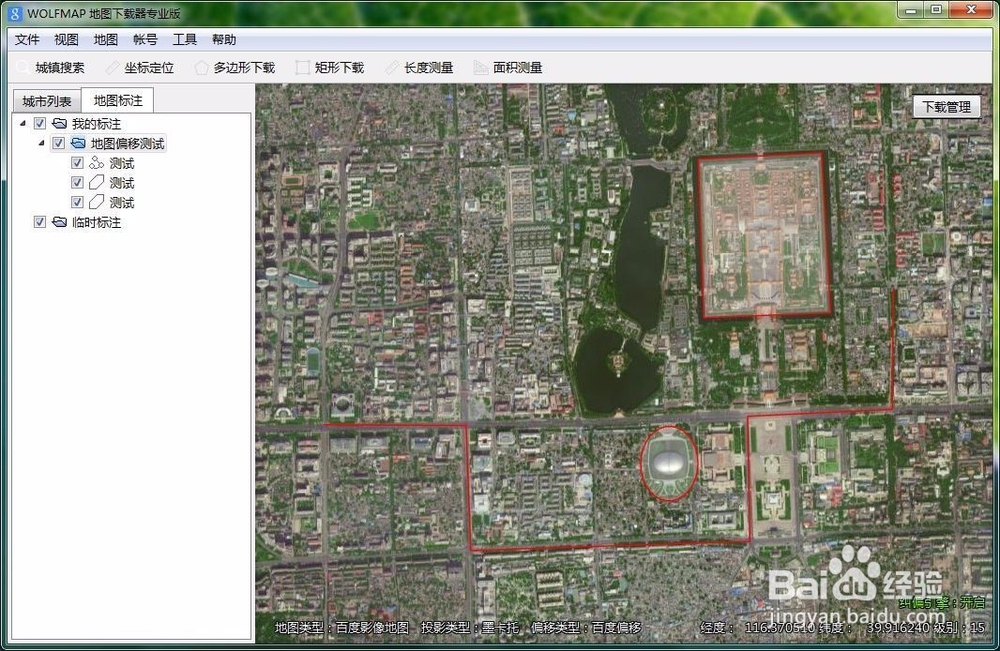This screenshot has height=651, width=1000.
Task: Disable the 临时标注 checkbox
Action: 39,222
